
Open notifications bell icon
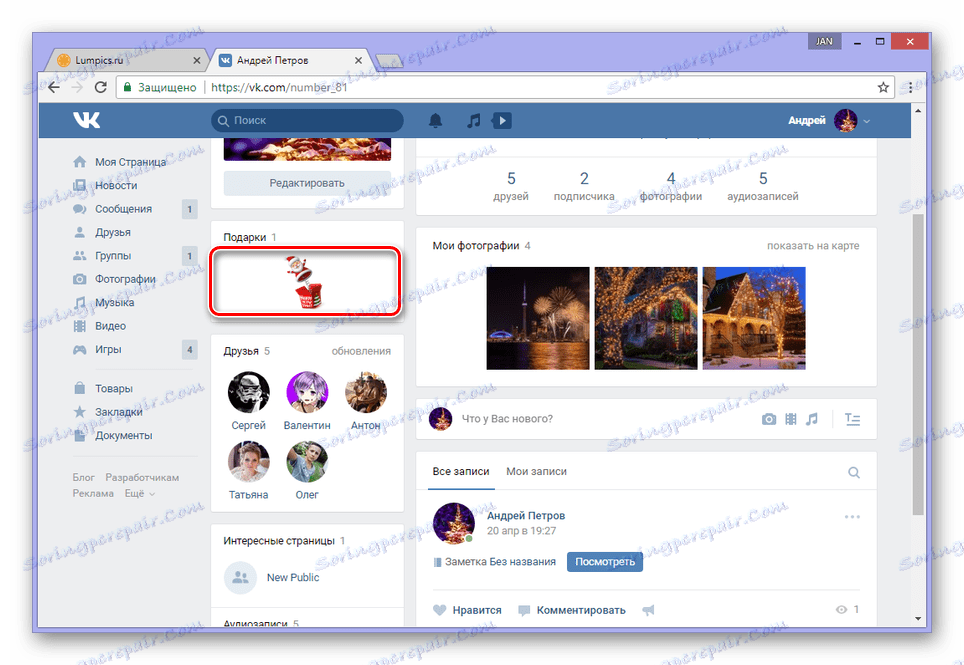(435, 120)
